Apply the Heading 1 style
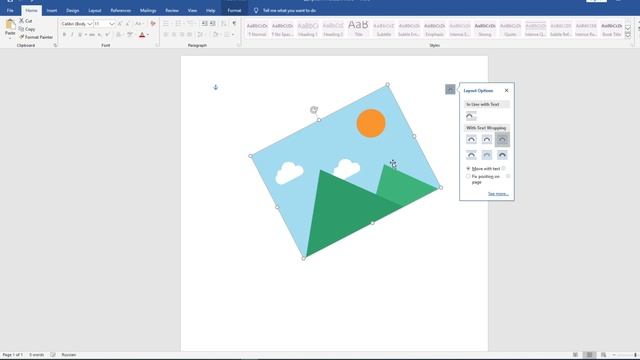This screenshot has width=640, height=360. (x=308, y=29)
